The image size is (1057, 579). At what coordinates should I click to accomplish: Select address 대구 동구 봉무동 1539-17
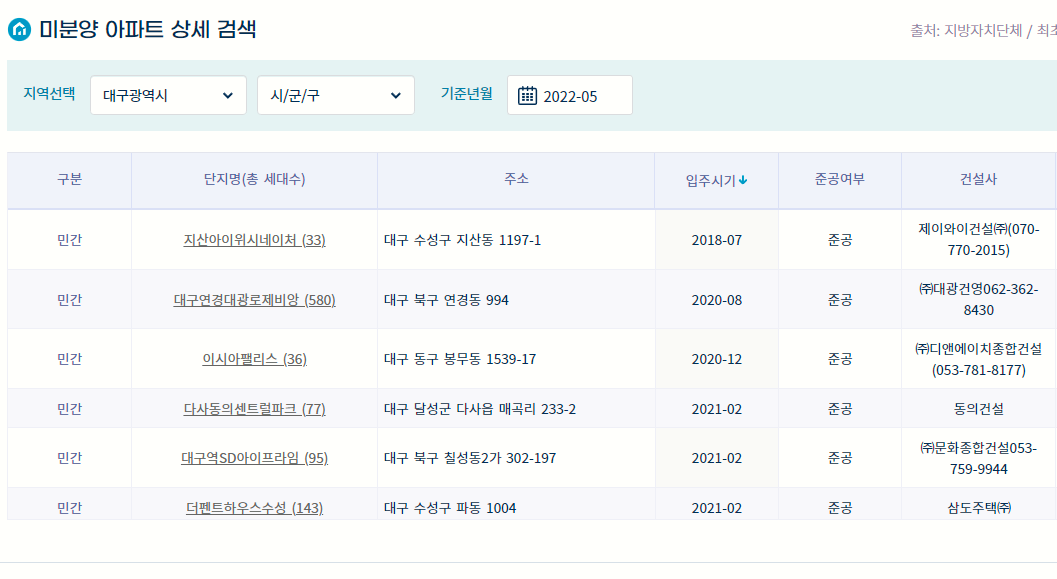[460, 359]
